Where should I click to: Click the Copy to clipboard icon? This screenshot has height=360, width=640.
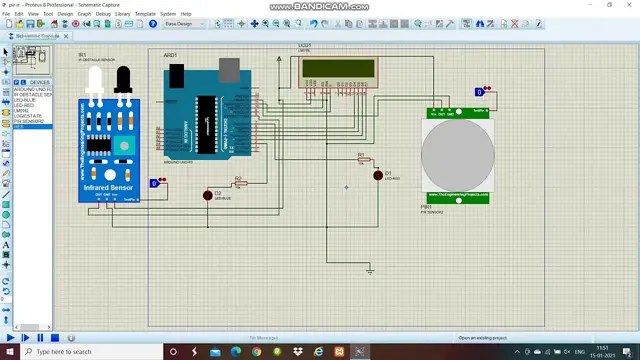pyautogui.click(x=349, y=24)
